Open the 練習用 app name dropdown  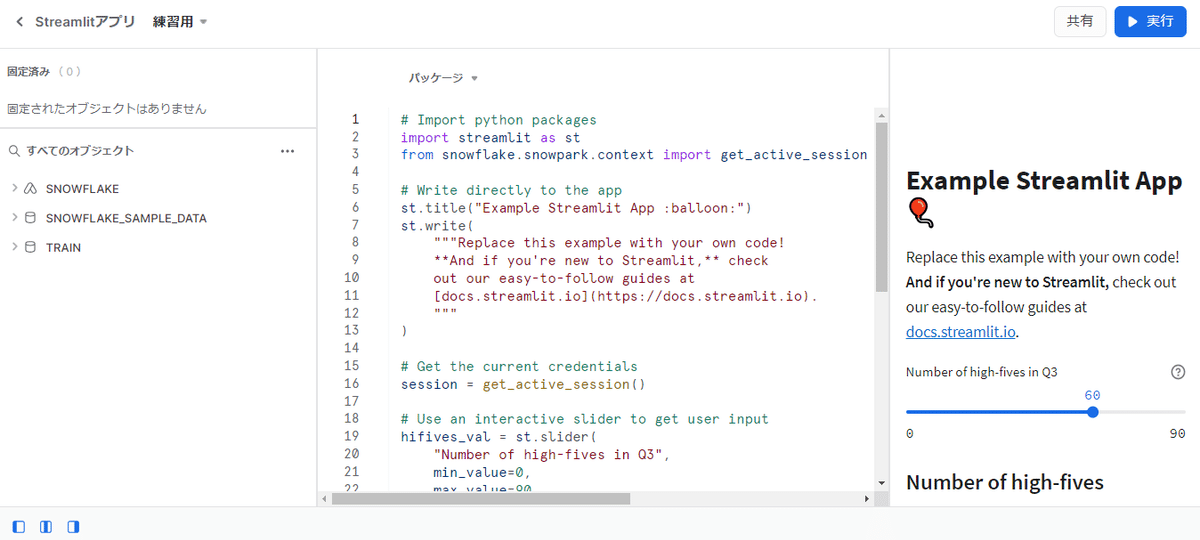click(x=180, y=21)
